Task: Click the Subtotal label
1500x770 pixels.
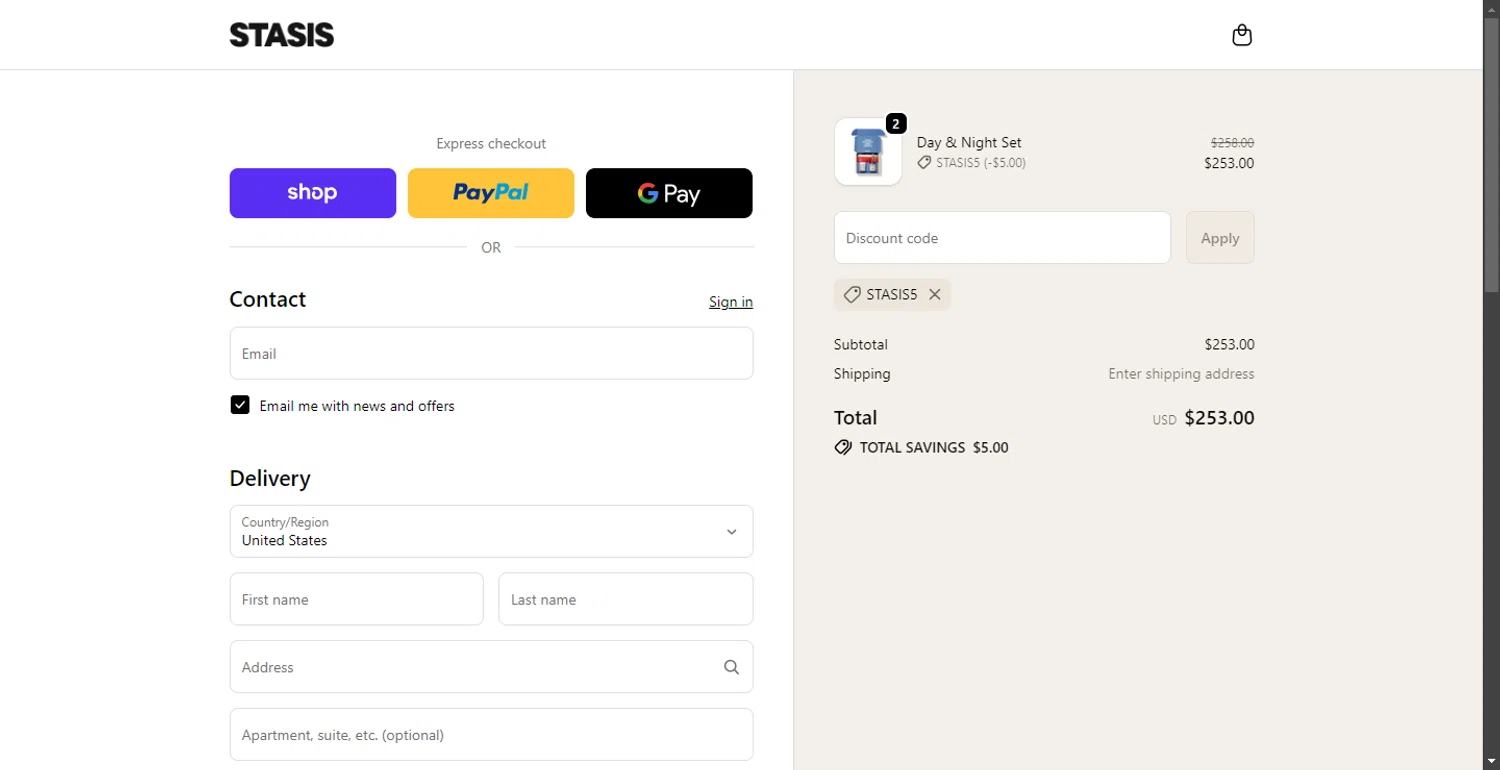Action: 861,344
